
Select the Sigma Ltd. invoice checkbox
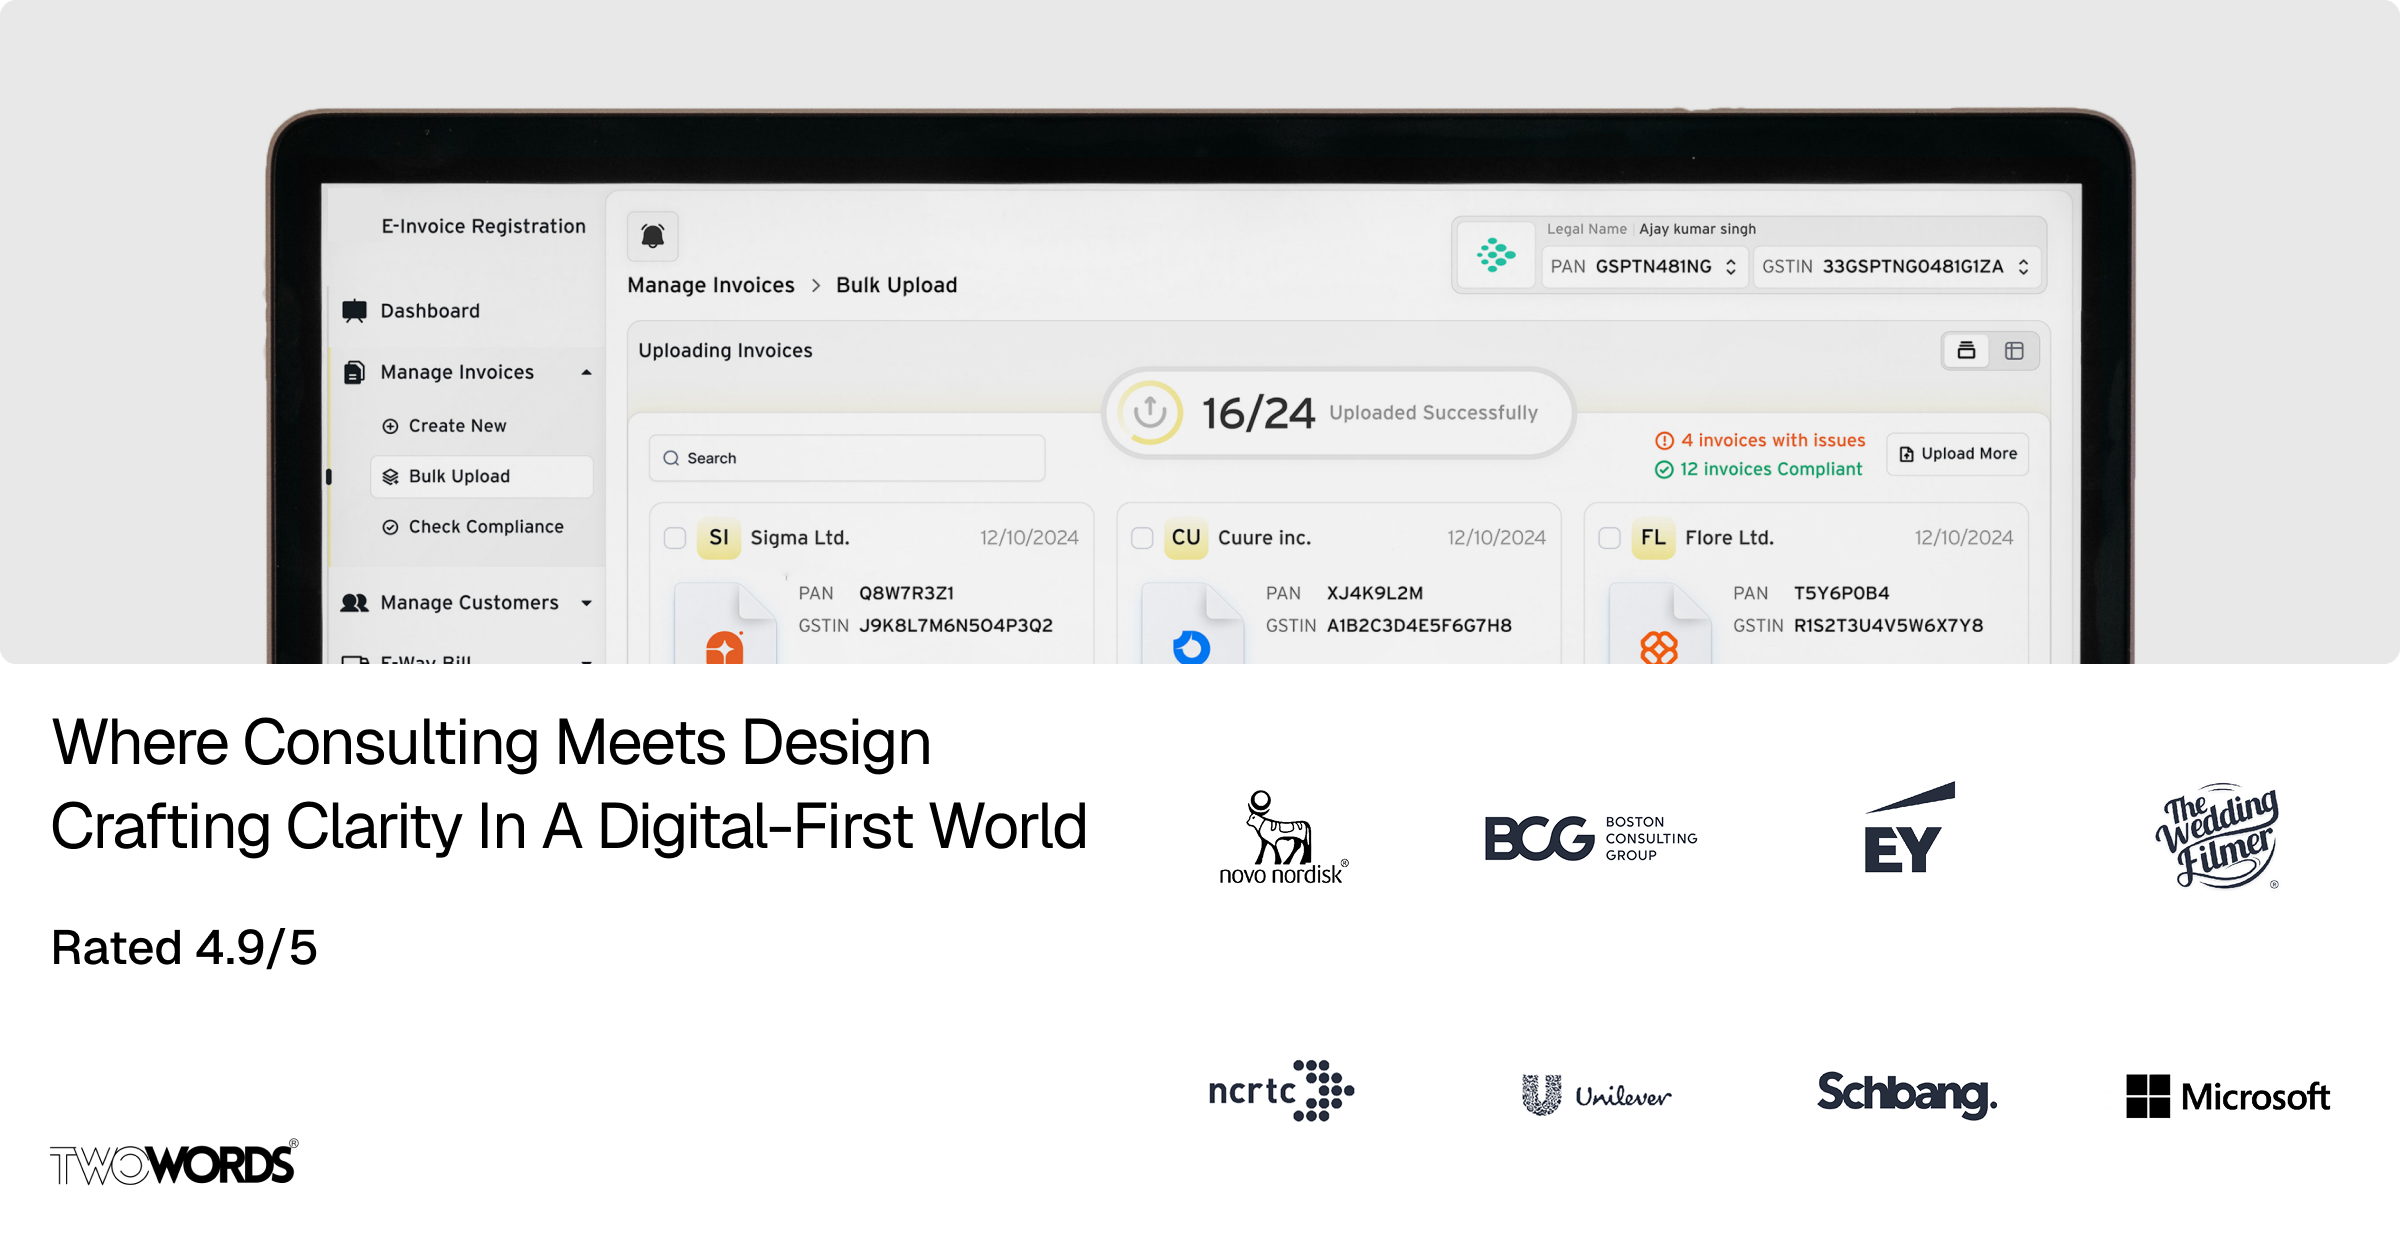673,537
